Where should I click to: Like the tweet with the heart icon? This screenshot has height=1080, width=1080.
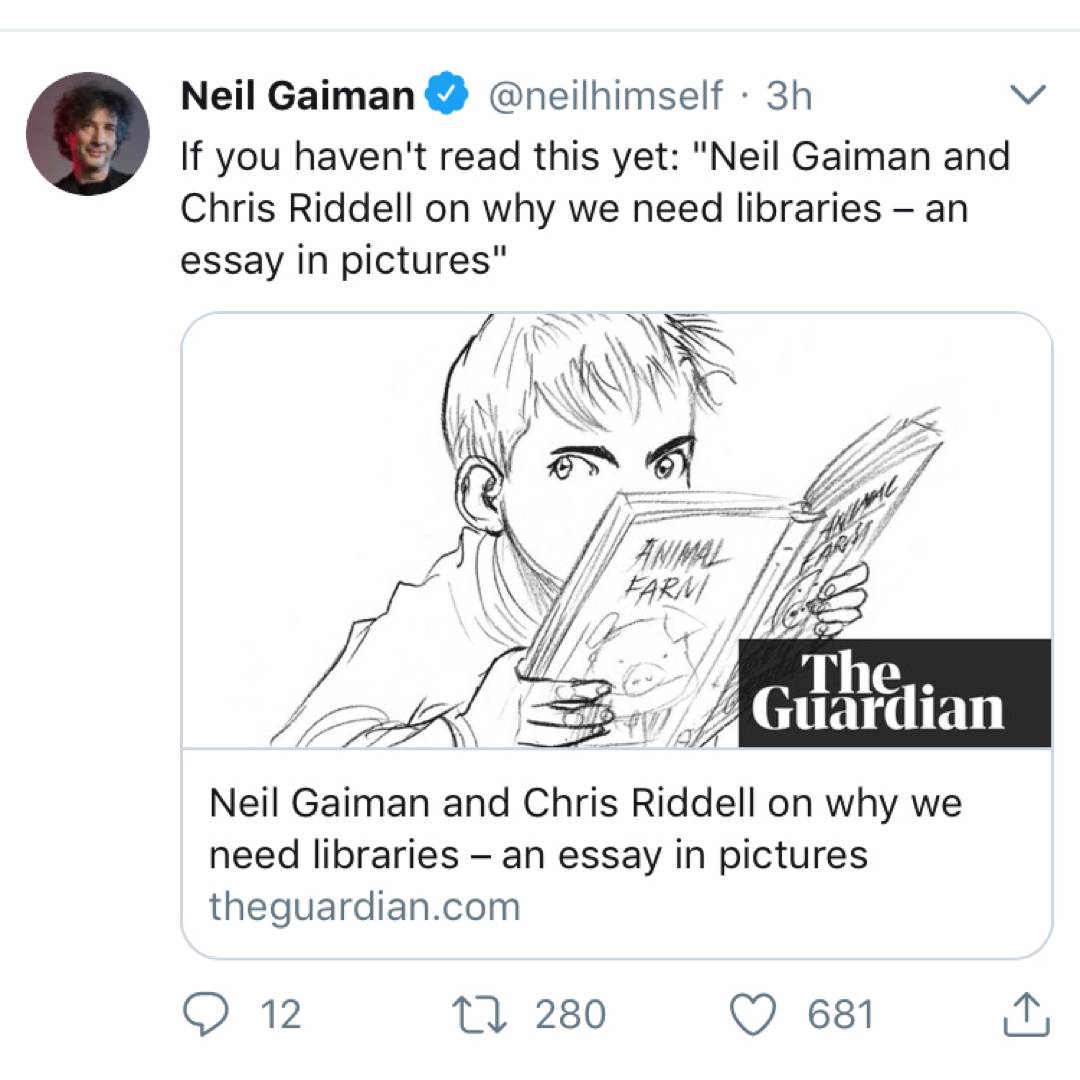click(755, 1014)
